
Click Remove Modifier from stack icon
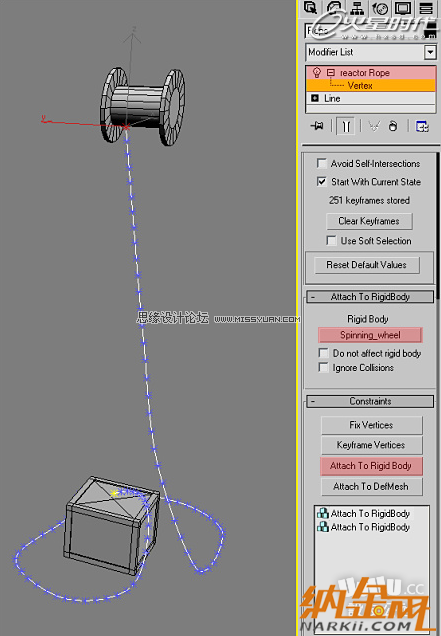pyautogui.click(x=393, y=126)
